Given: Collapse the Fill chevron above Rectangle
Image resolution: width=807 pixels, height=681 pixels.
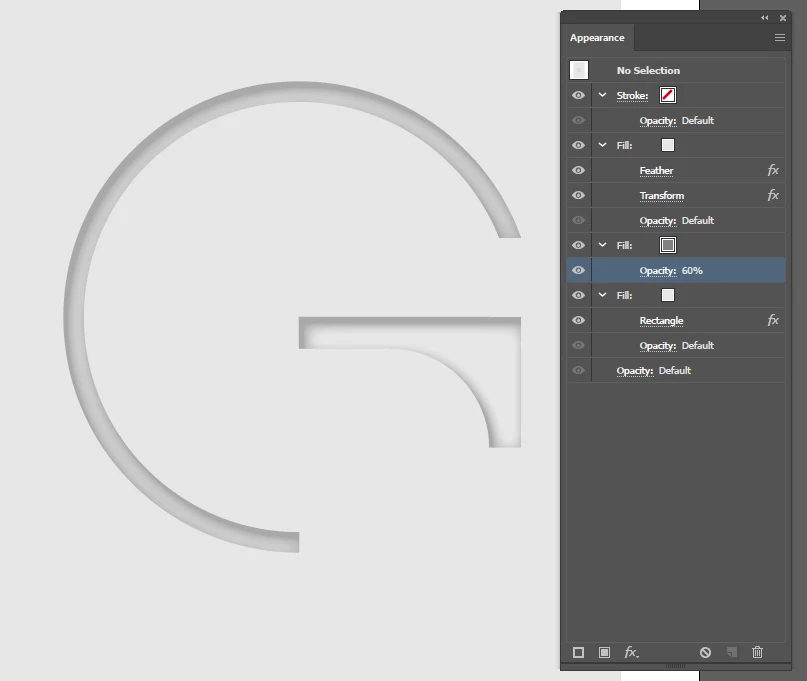Looking at the screenshot, I should (602, 295).
